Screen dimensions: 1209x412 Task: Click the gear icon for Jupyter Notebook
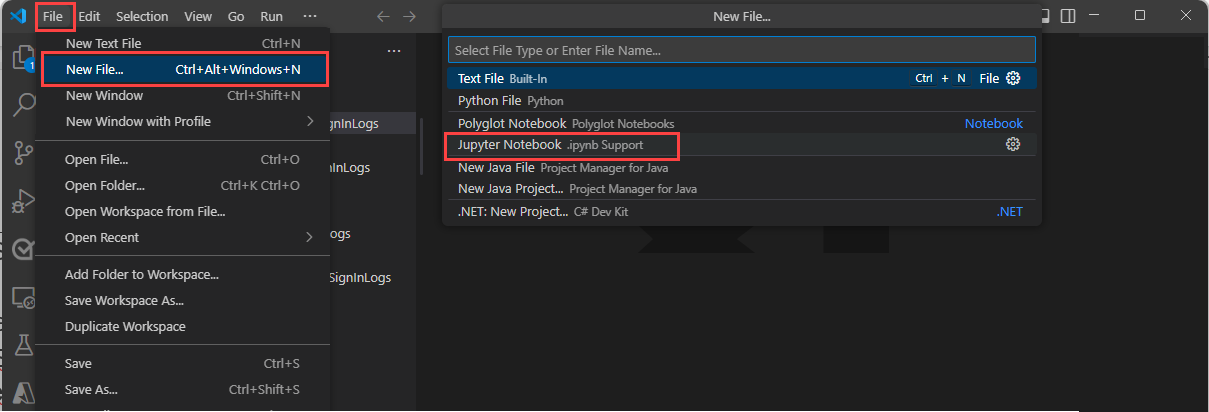coord(1013,145)
